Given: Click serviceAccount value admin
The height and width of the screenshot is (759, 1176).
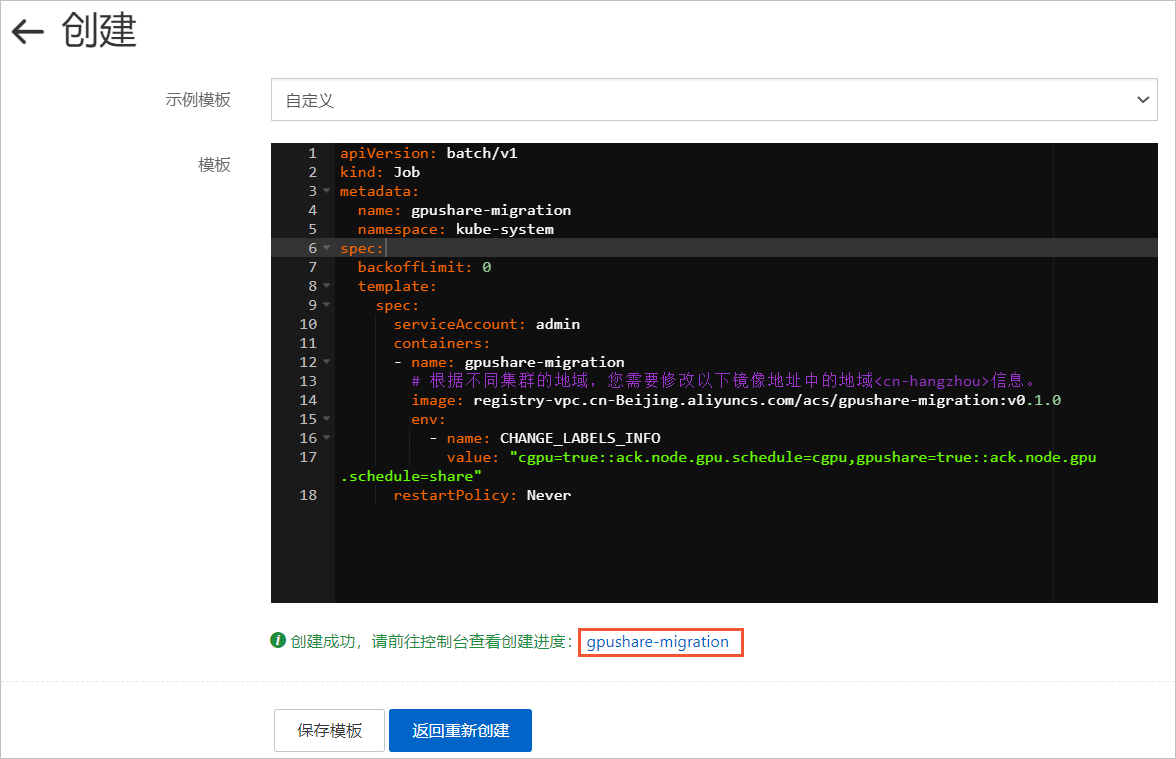Looking at the screenshot, I should (558, 325).
